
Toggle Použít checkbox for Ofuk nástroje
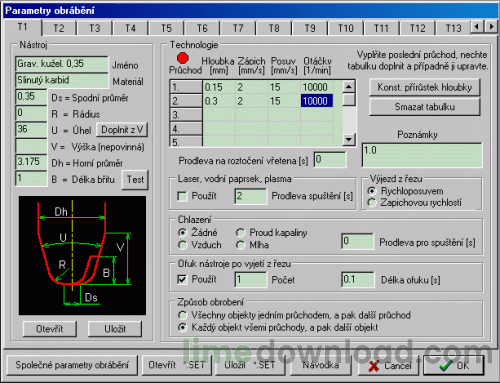[182, 279]
